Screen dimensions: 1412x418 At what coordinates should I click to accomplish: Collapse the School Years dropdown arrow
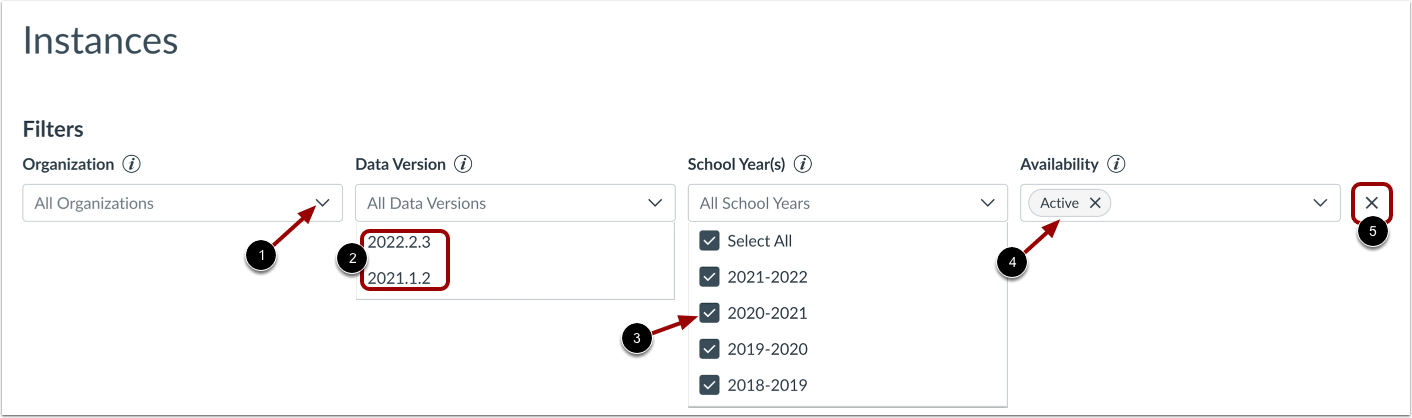(987, 203)
